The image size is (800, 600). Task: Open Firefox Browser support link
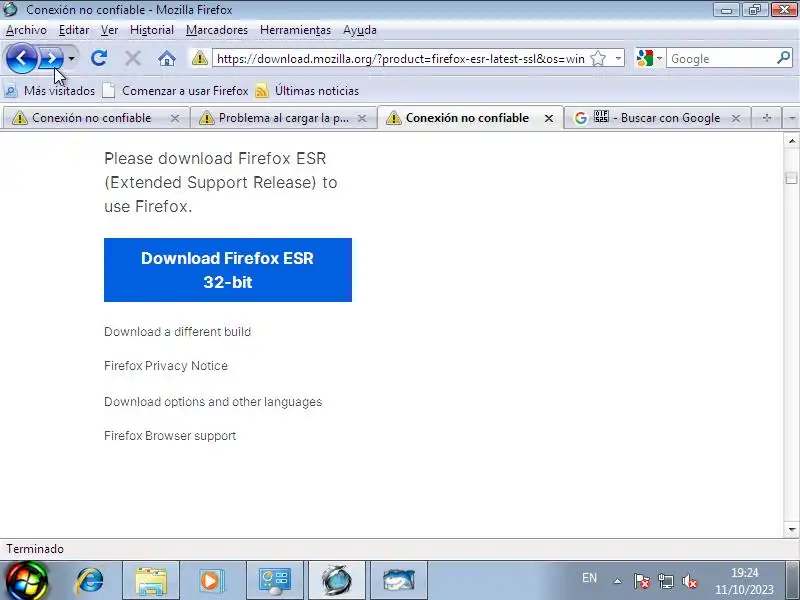coord(170,436)
